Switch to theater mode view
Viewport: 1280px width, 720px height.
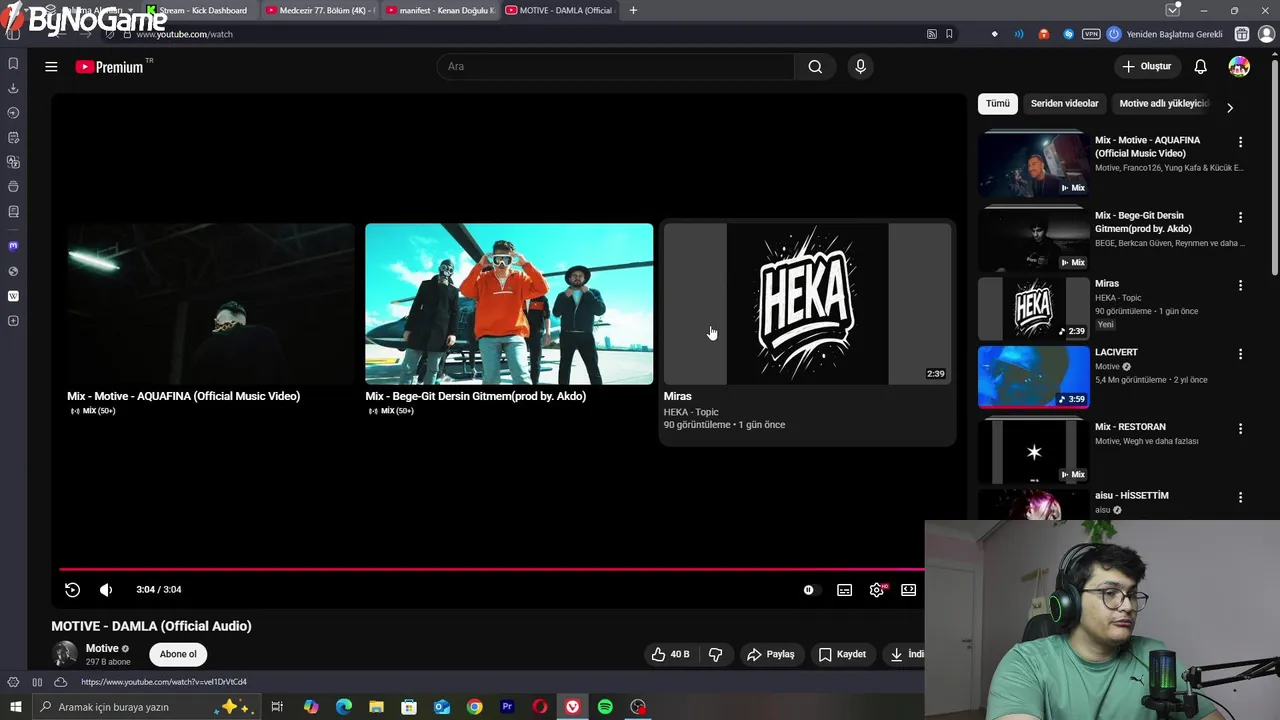click(x=909, y=590)
